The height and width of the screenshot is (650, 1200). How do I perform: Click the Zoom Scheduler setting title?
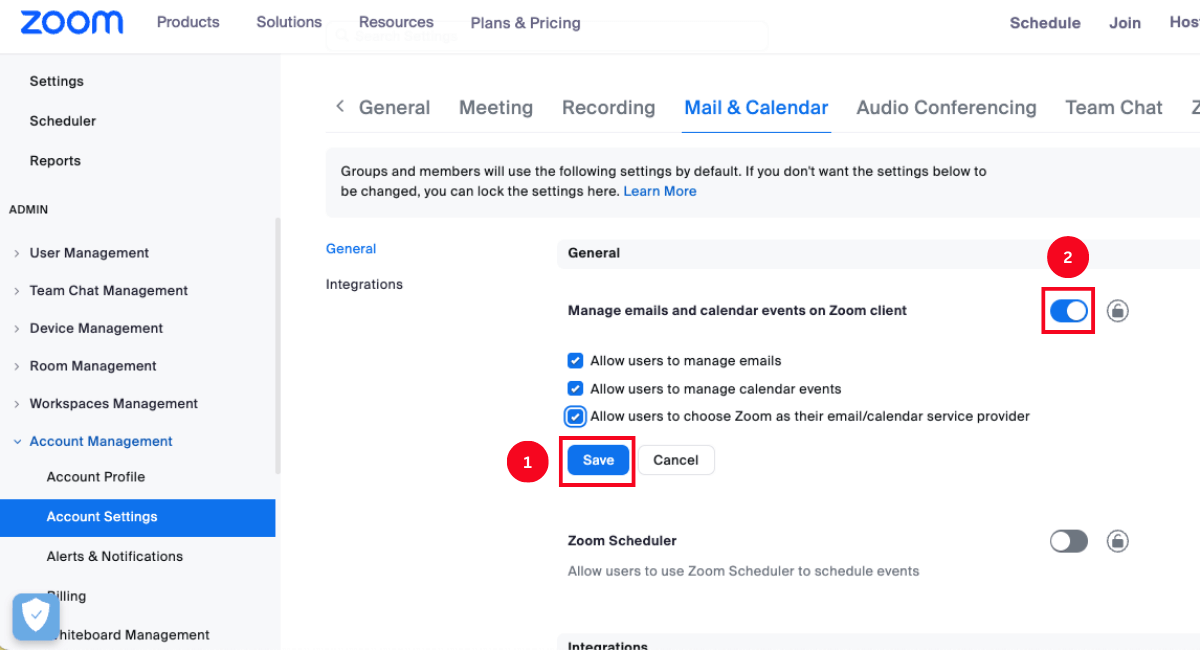tap(622, 541)
